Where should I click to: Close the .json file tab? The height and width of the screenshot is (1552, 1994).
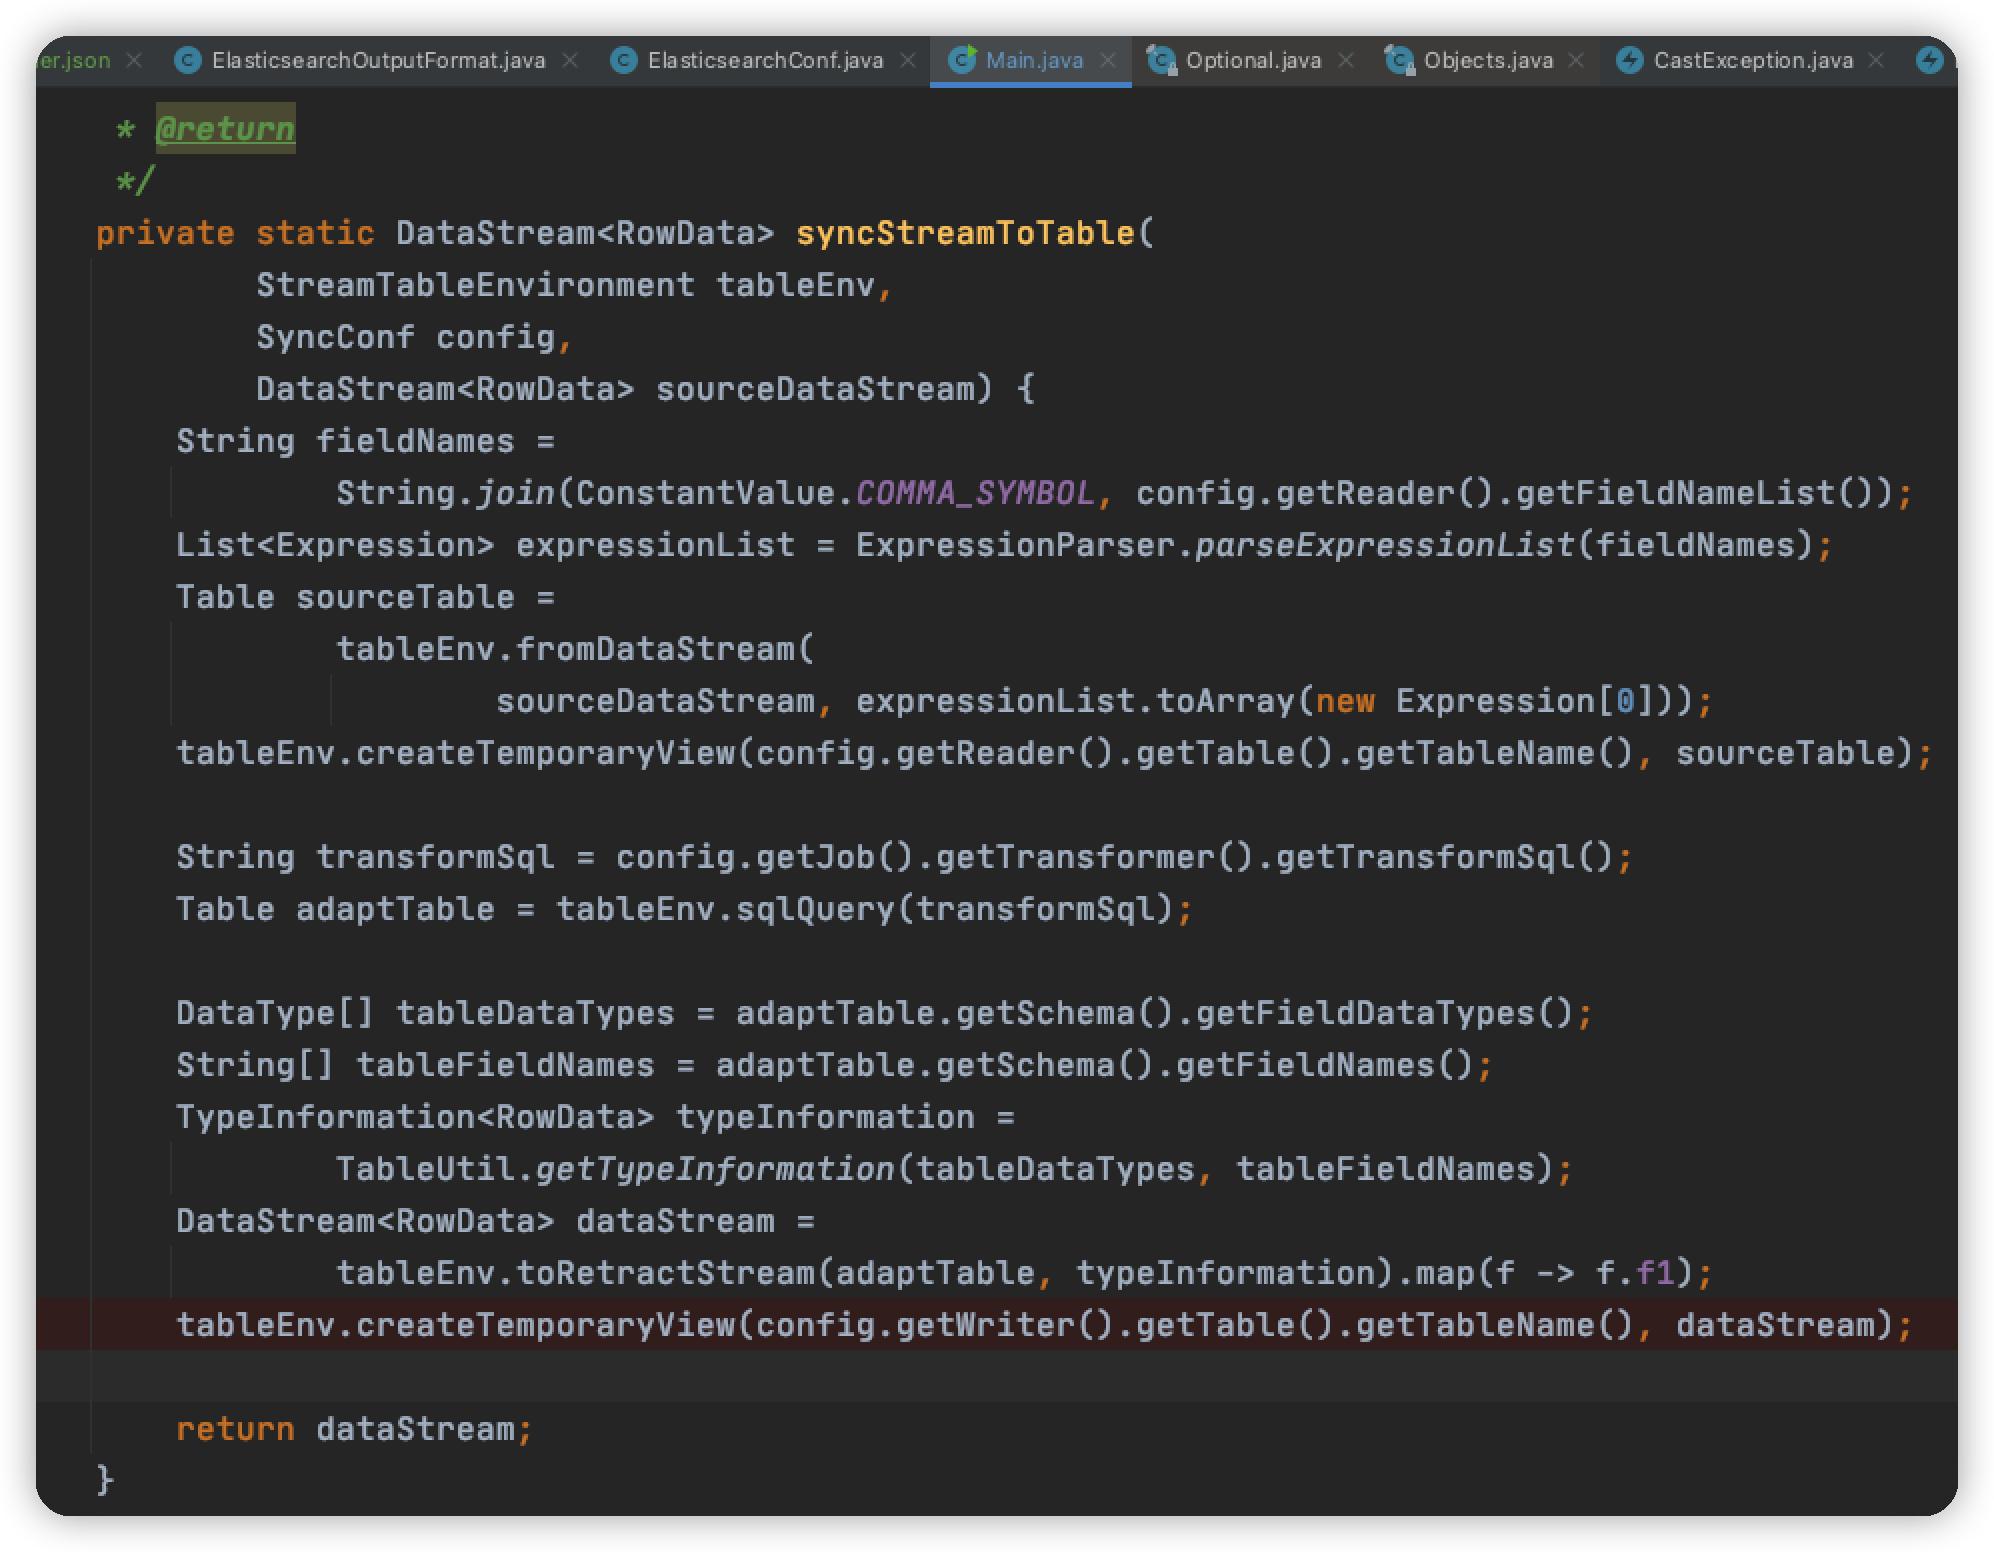click(x=134, y=61)
